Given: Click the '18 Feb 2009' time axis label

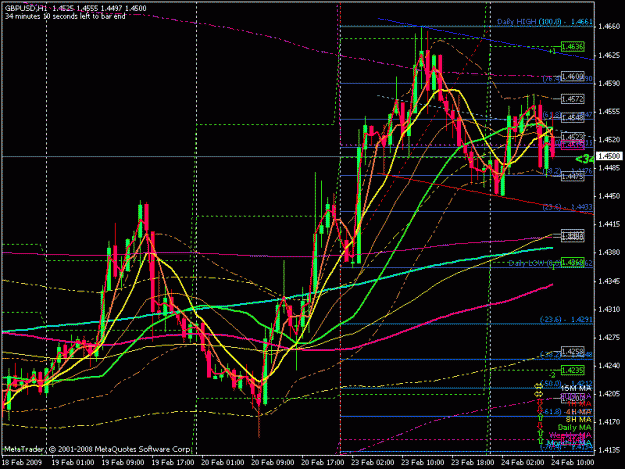Looking at the screenshot, I should (x=22, y=463).
